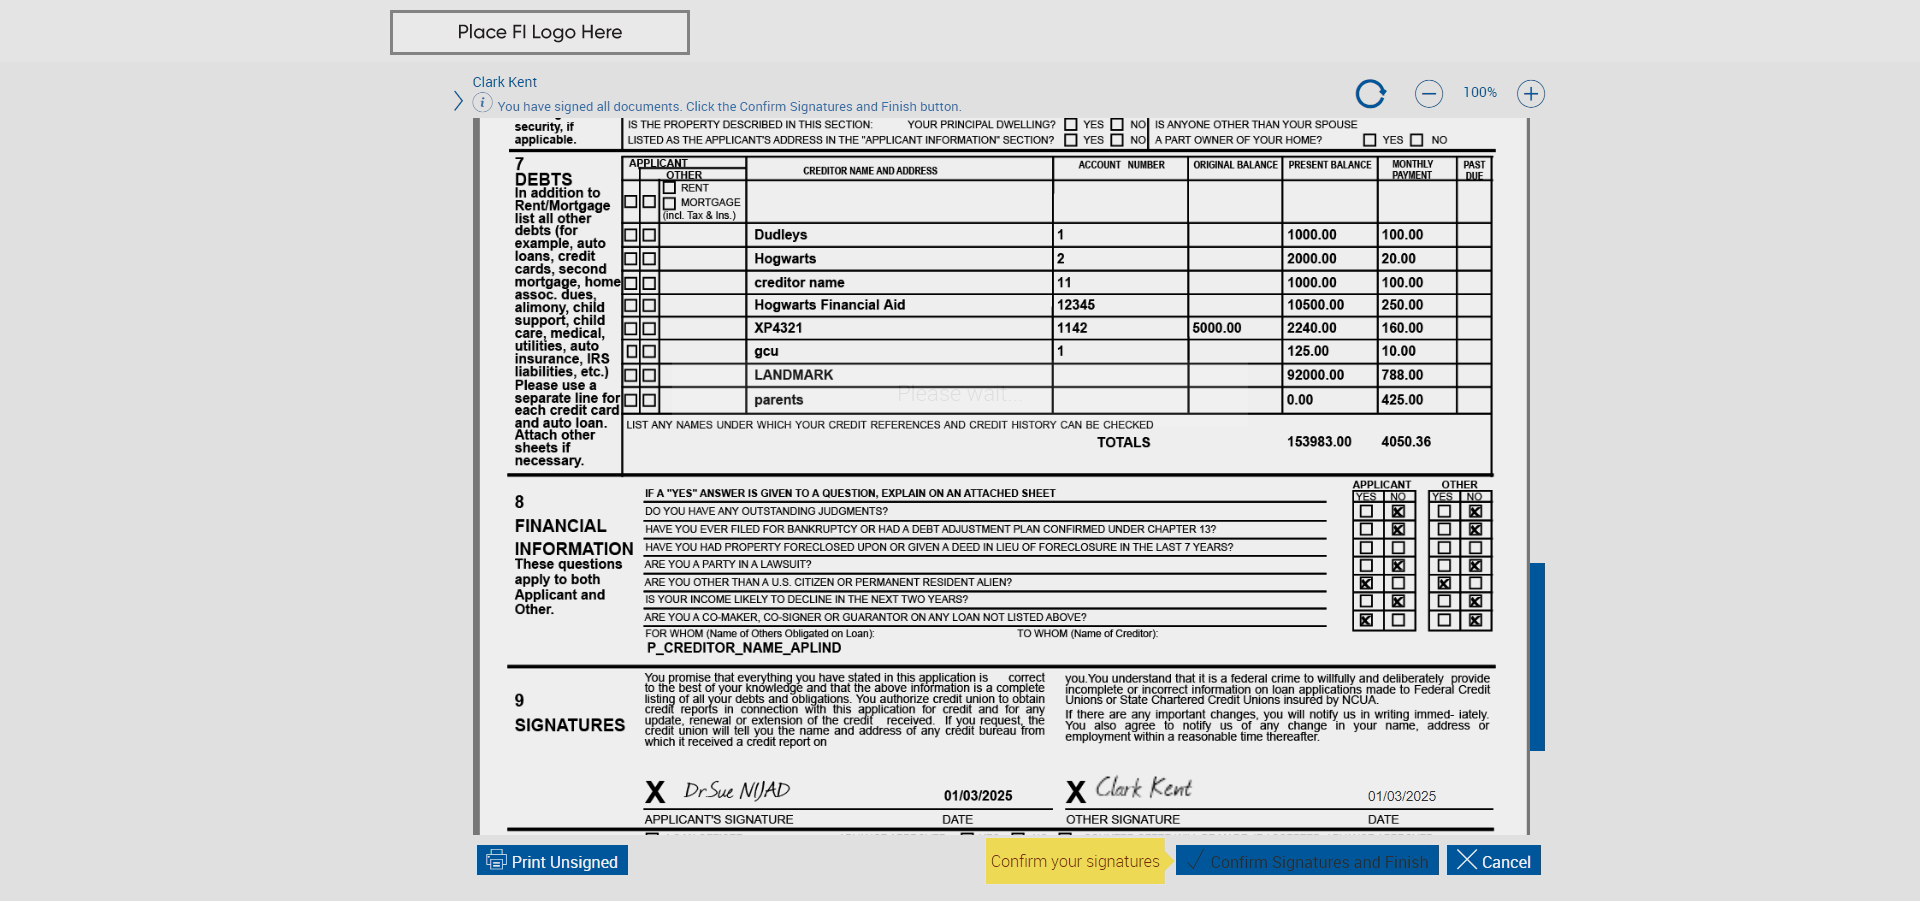Click the XP4321 creditor cell

point(900,328)
